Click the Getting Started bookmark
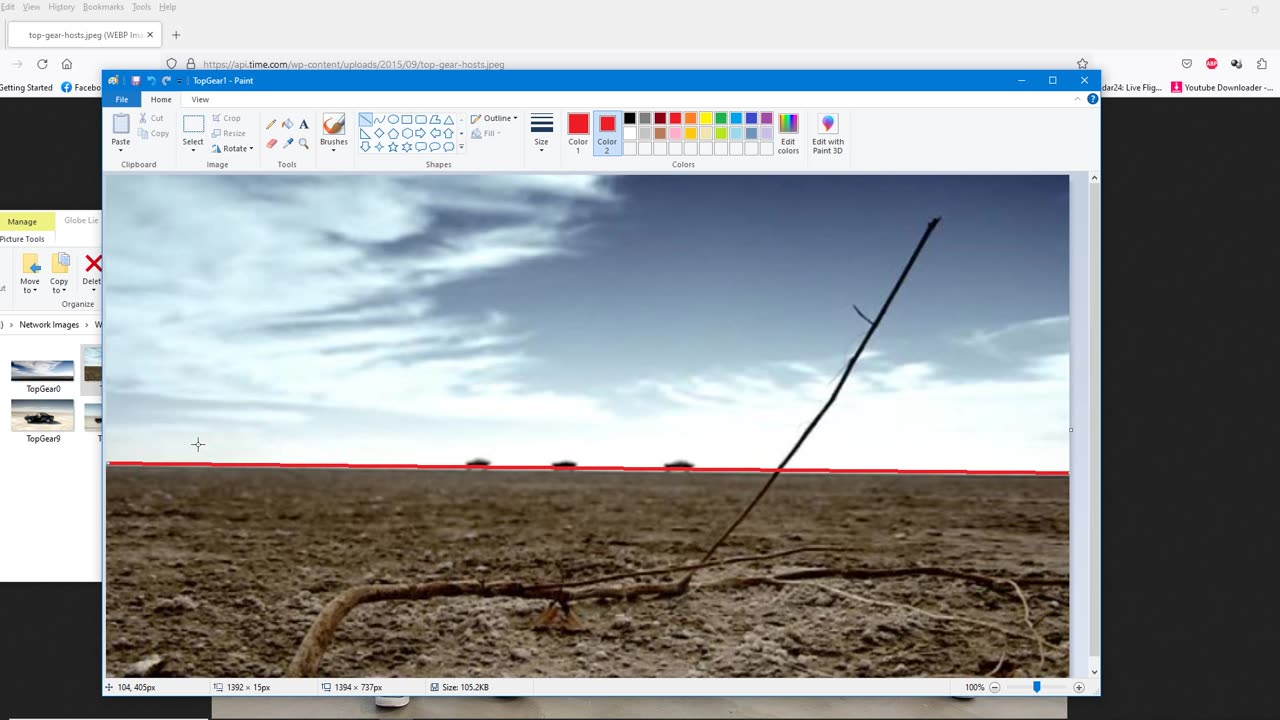This screenshot has width=1280, height=720. (26, 87)
